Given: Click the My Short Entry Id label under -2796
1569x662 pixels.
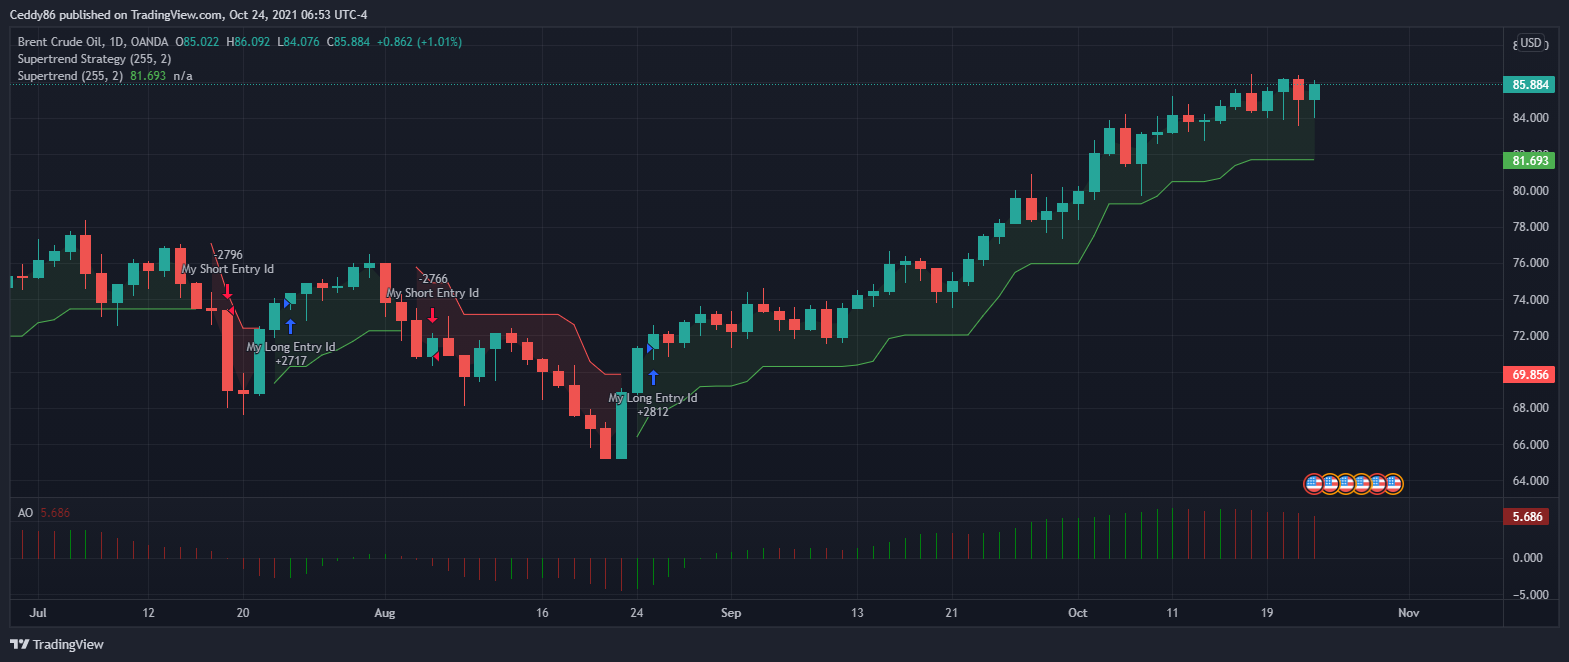Looking at the screenshot, I should click(228, 269).
